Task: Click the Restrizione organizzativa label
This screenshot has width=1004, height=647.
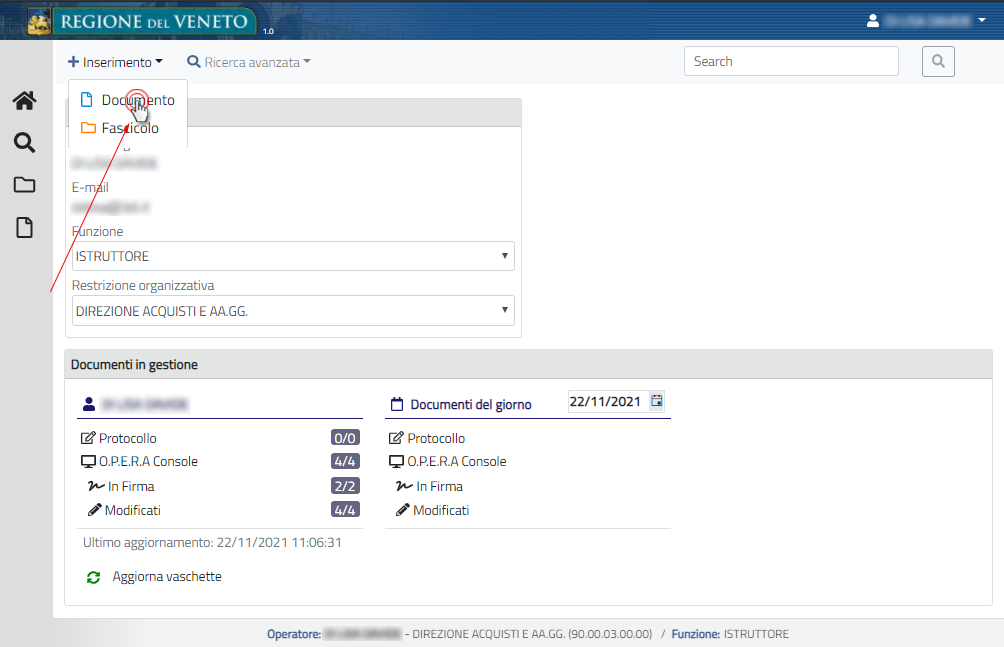Action: pos(143,286)
